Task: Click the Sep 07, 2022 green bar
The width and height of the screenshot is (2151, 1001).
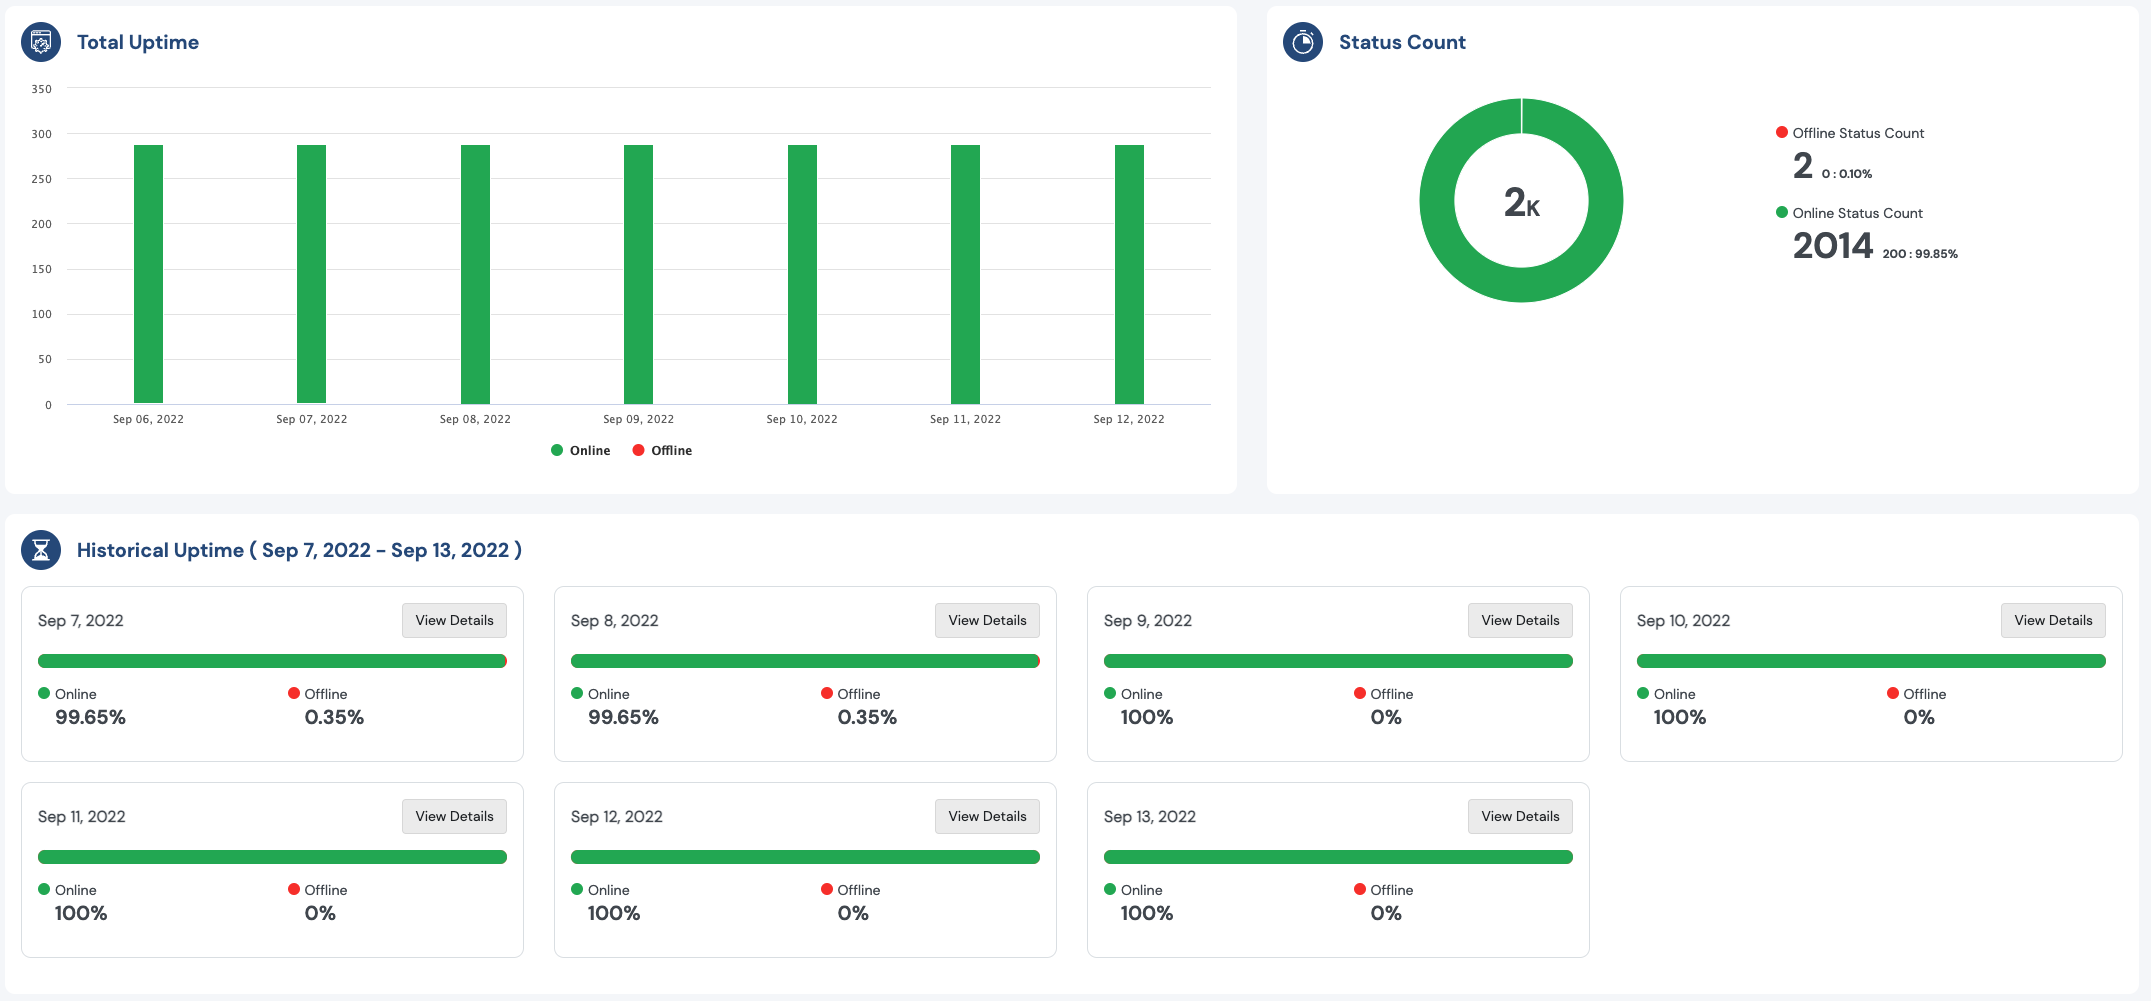Action: pos(312,274)
